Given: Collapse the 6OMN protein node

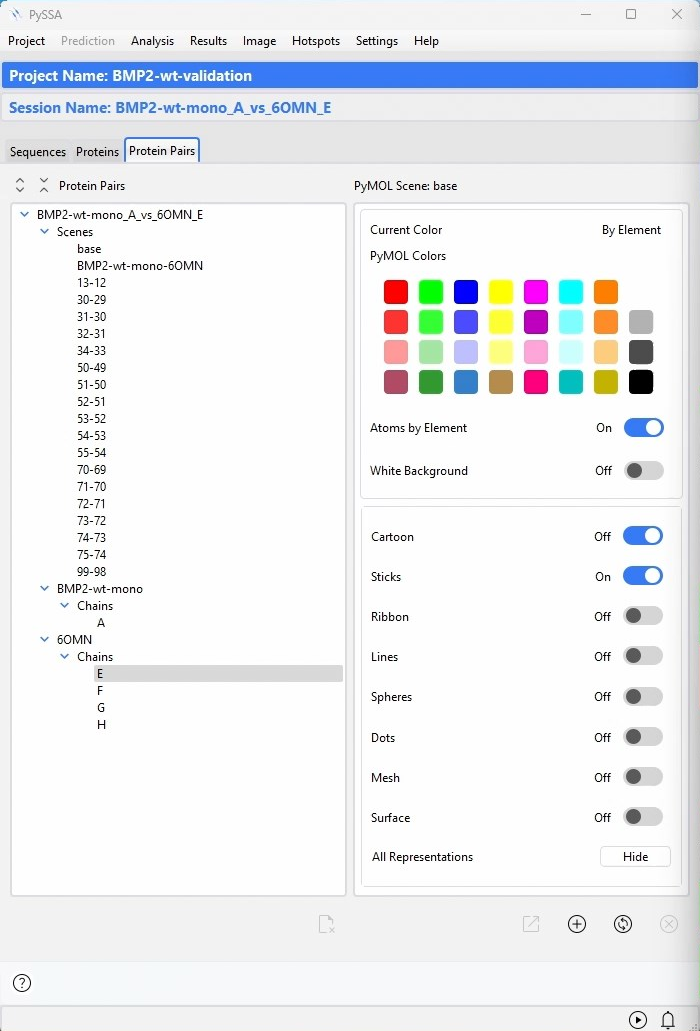Looking at the screenshot, I should [x=45, y=640].
